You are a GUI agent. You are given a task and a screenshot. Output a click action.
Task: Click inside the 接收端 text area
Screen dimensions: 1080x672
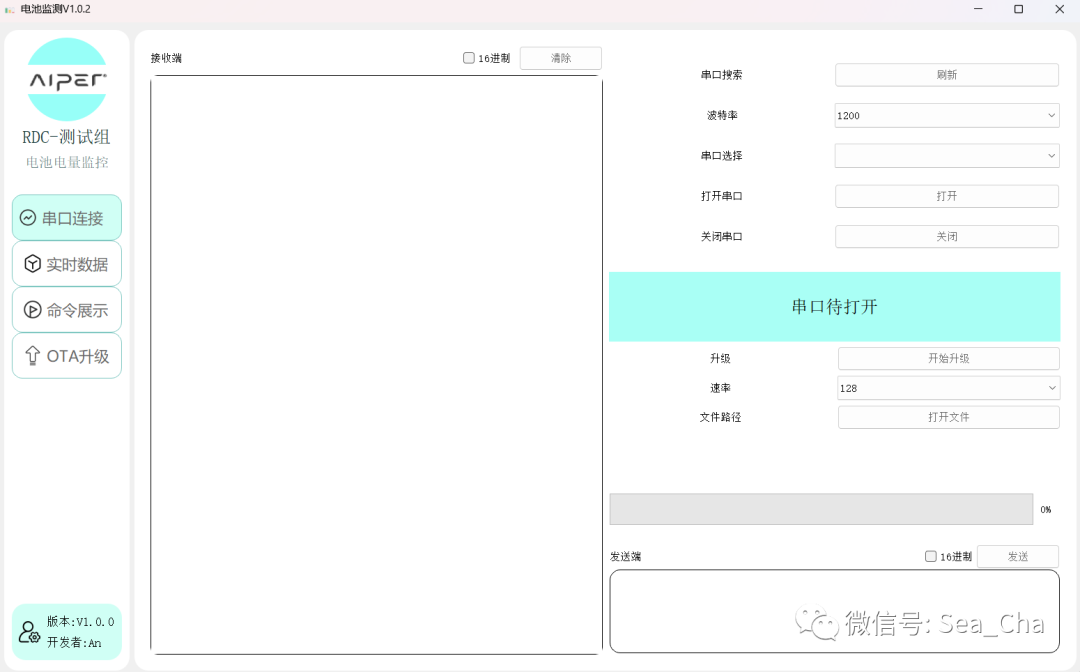[376, 365]
